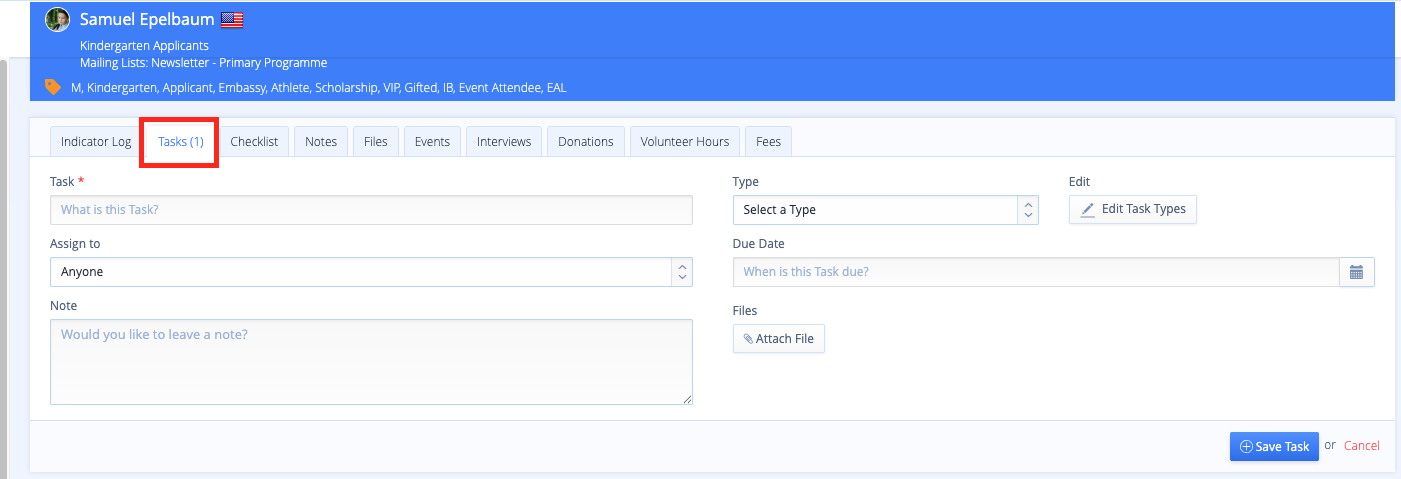The image size is (1401, 479).
Task: Click Samuel Epelbaum's profile avatar
Action: pyautogui.click(x=57, y=20)
